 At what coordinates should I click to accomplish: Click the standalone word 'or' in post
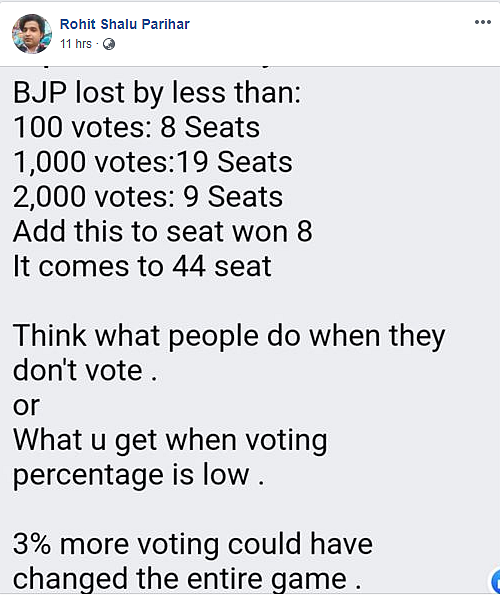27,406
